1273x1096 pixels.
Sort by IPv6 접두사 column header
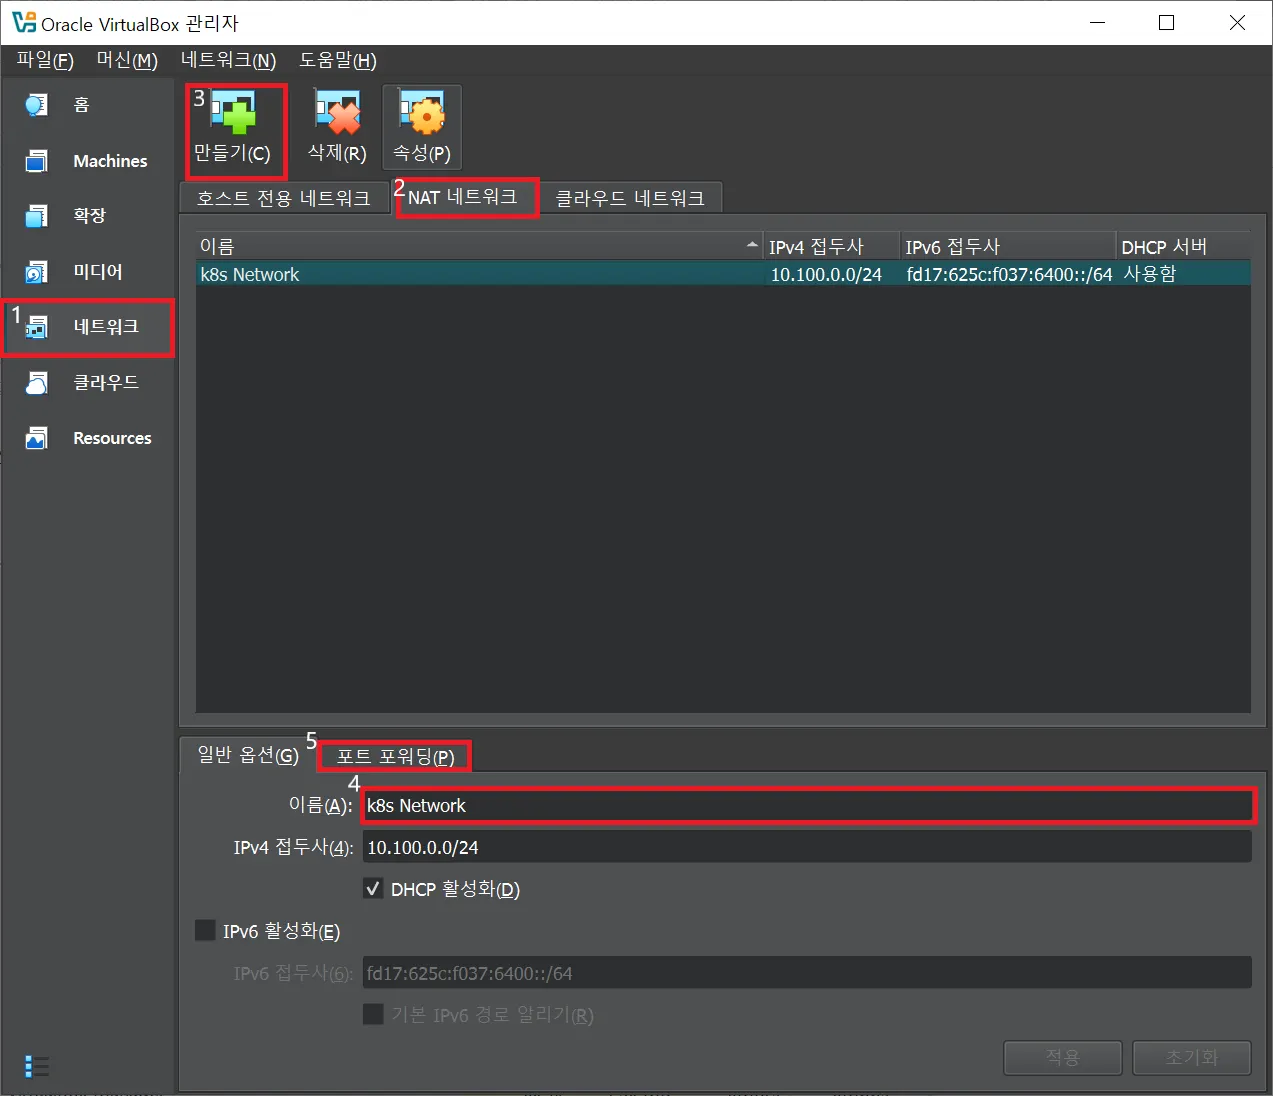pyautogui.click(x=1008, y=246)
